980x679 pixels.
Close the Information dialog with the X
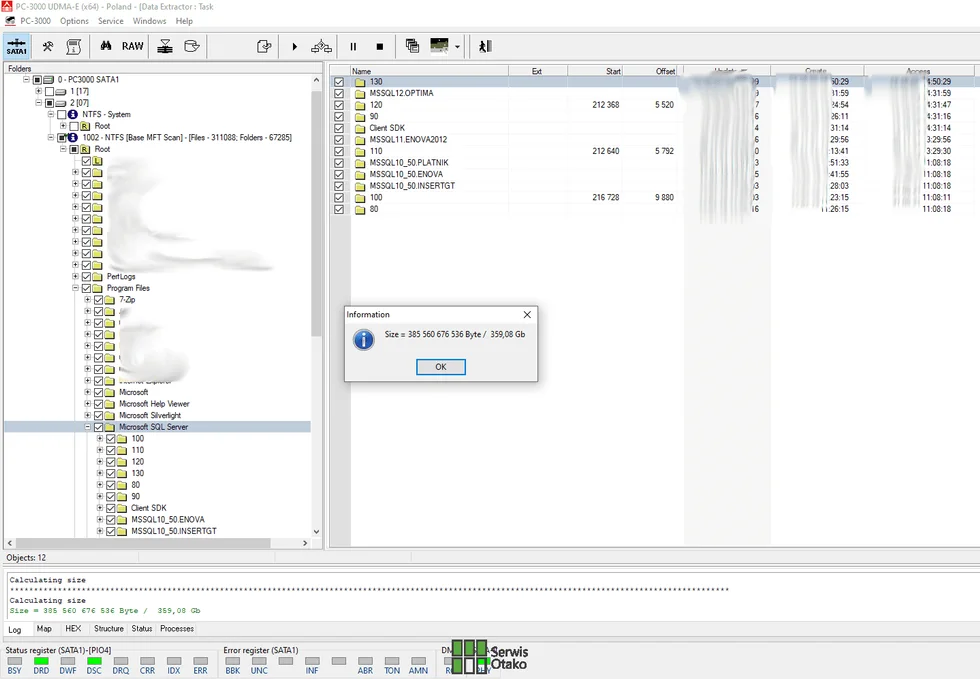(x=527, y=314)
